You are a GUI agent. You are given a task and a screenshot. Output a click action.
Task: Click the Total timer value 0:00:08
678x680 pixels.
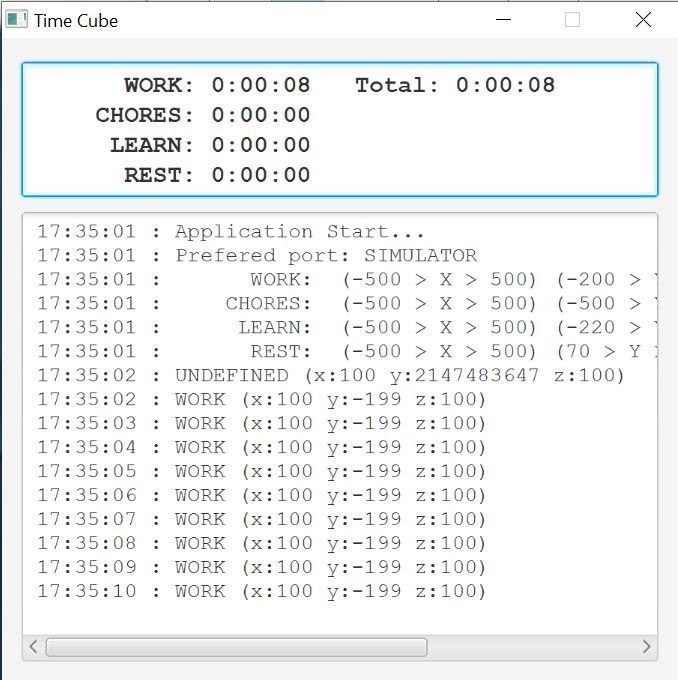click(x=505, y=85)
